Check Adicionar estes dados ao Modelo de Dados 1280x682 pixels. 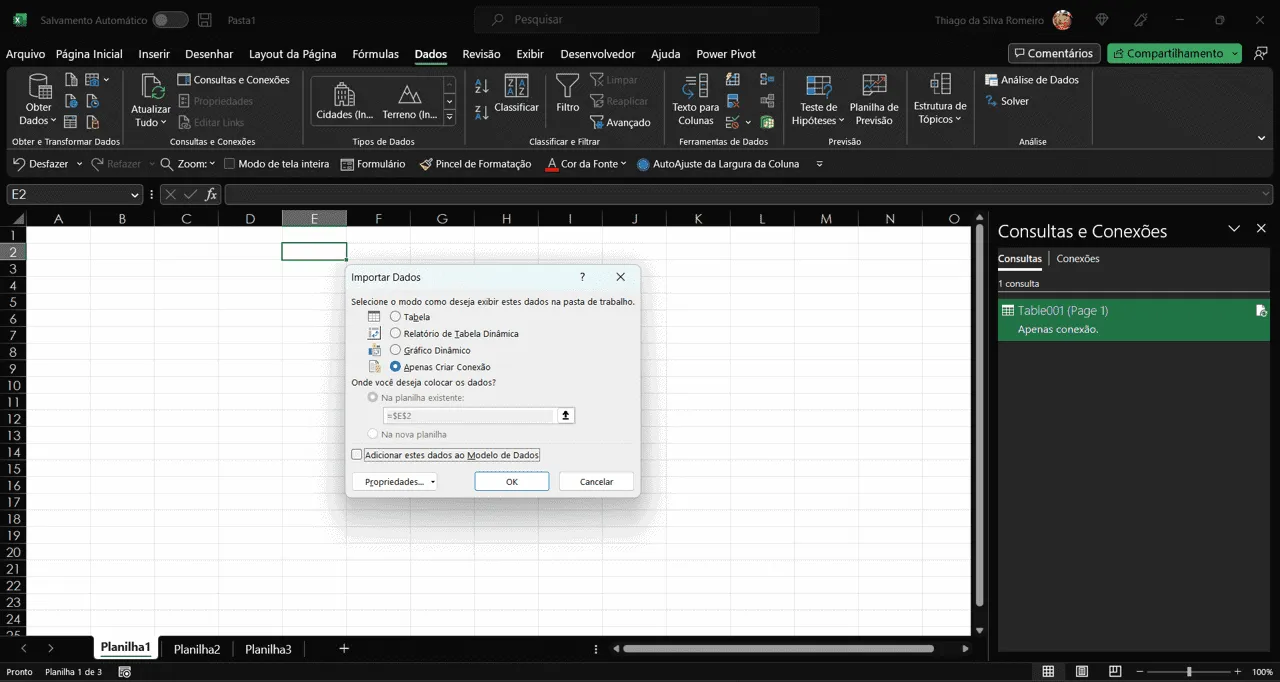[357, 455]
